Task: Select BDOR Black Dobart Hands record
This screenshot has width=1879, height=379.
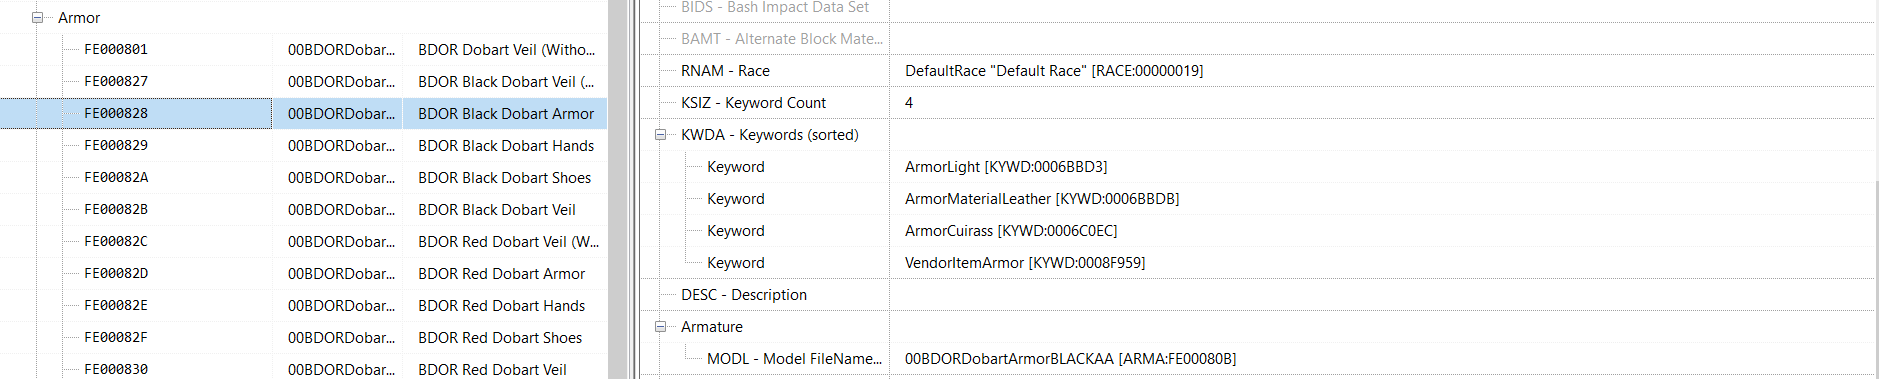Action: (506, 146)
